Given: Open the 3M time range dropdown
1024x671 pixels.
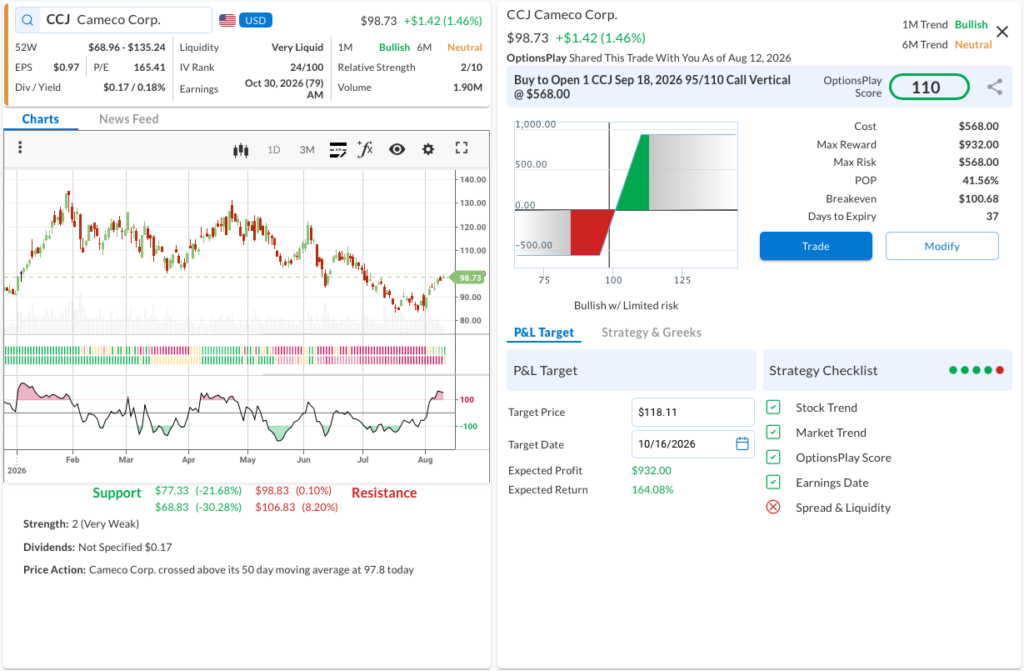Looking at the screenshot, I should tap(307, 150).
